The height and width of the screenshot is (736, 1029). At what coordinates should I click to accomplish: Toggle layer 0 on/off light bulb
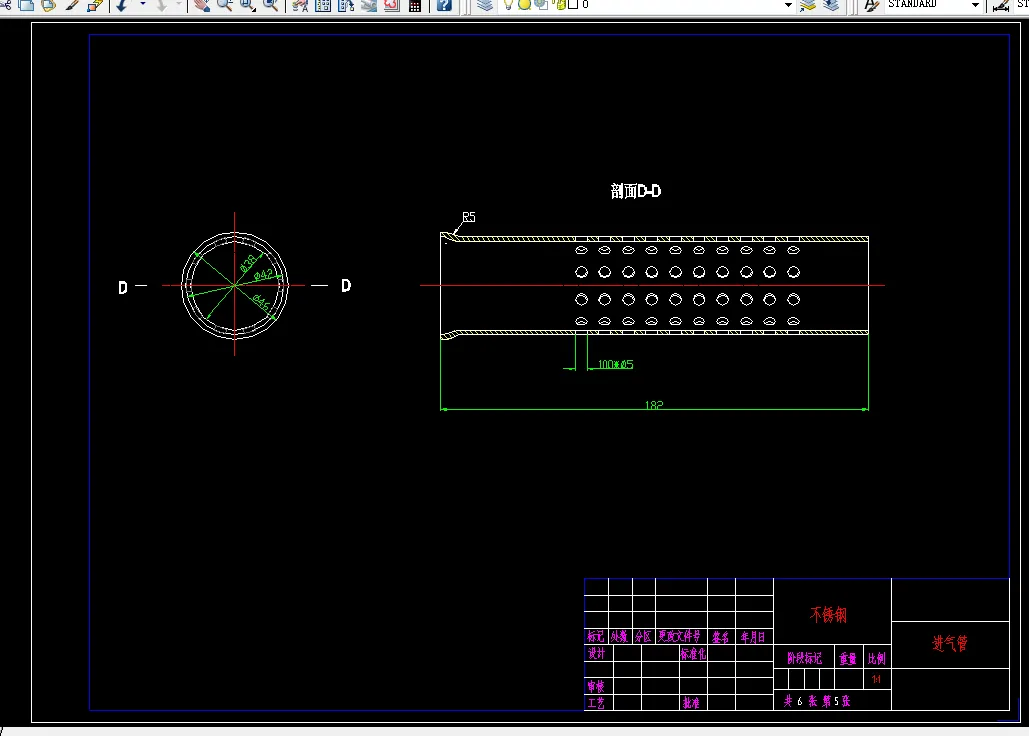[x=508, y=5]
